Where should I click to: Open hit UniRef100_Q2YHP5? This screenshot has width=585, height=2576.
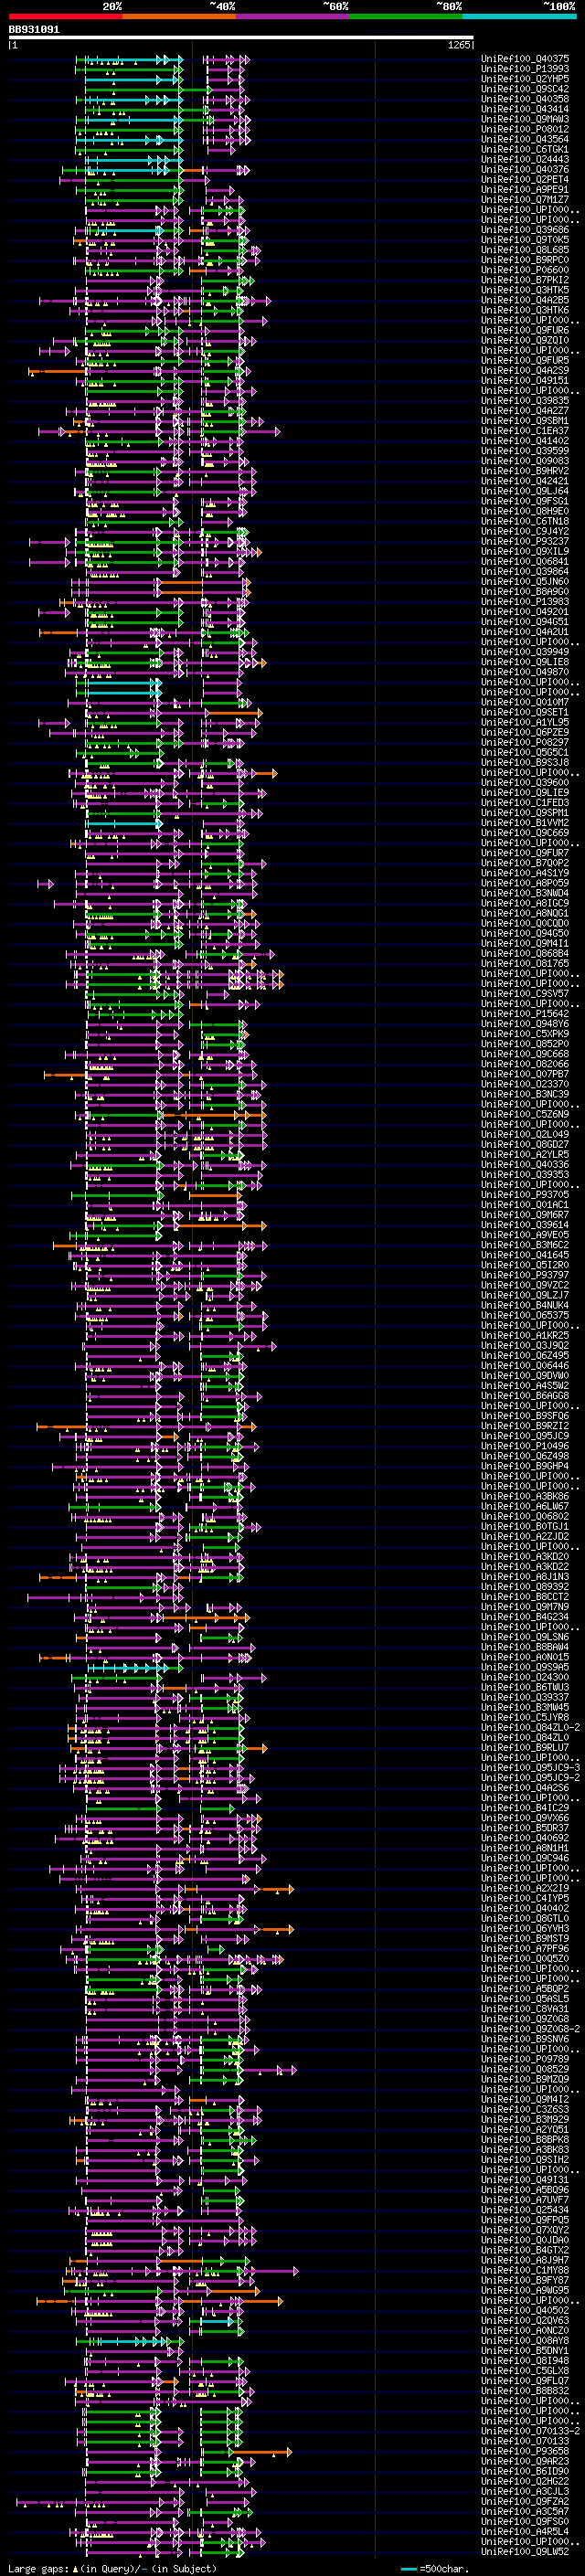pos(525,79)
